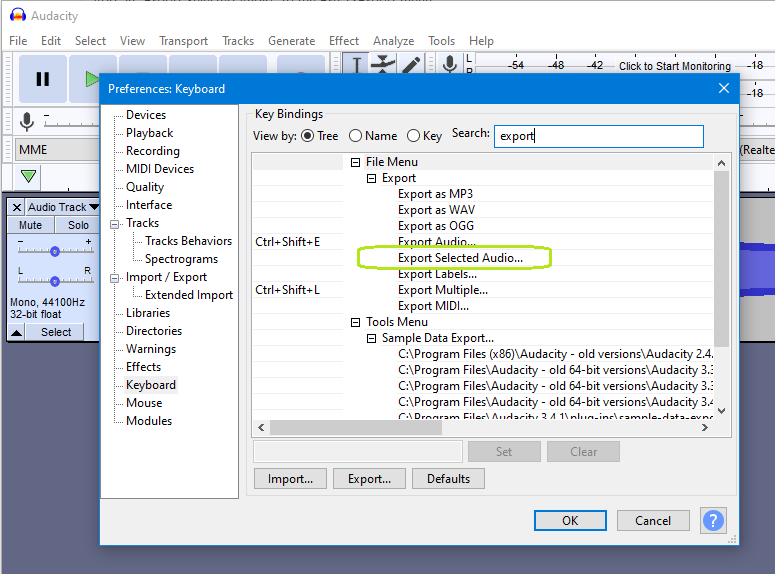The height and width of the screenshot is (574, 775).
Task: Click Cancel in preferences dialog
Action: [653, 521]
